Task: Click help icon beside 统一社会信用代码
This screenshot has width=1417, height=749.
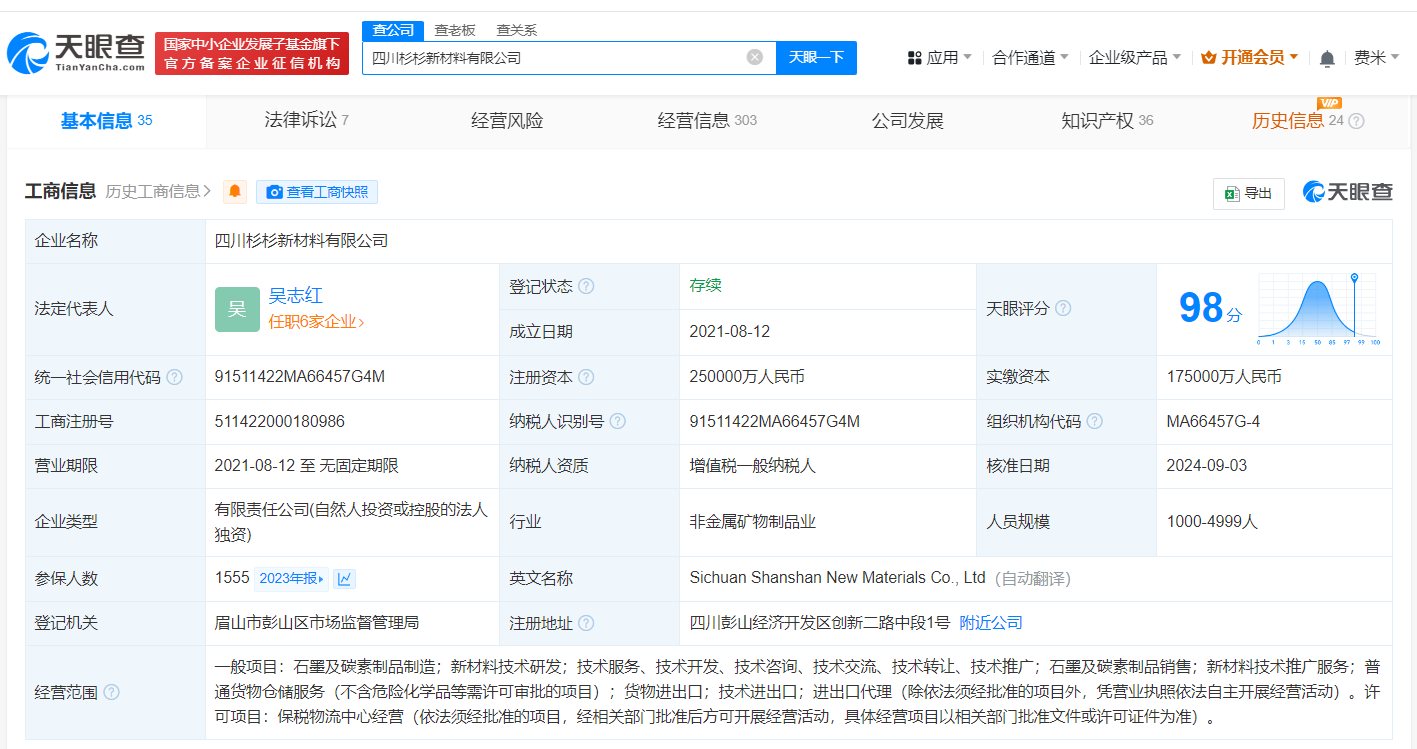Action: click(175, 377)
